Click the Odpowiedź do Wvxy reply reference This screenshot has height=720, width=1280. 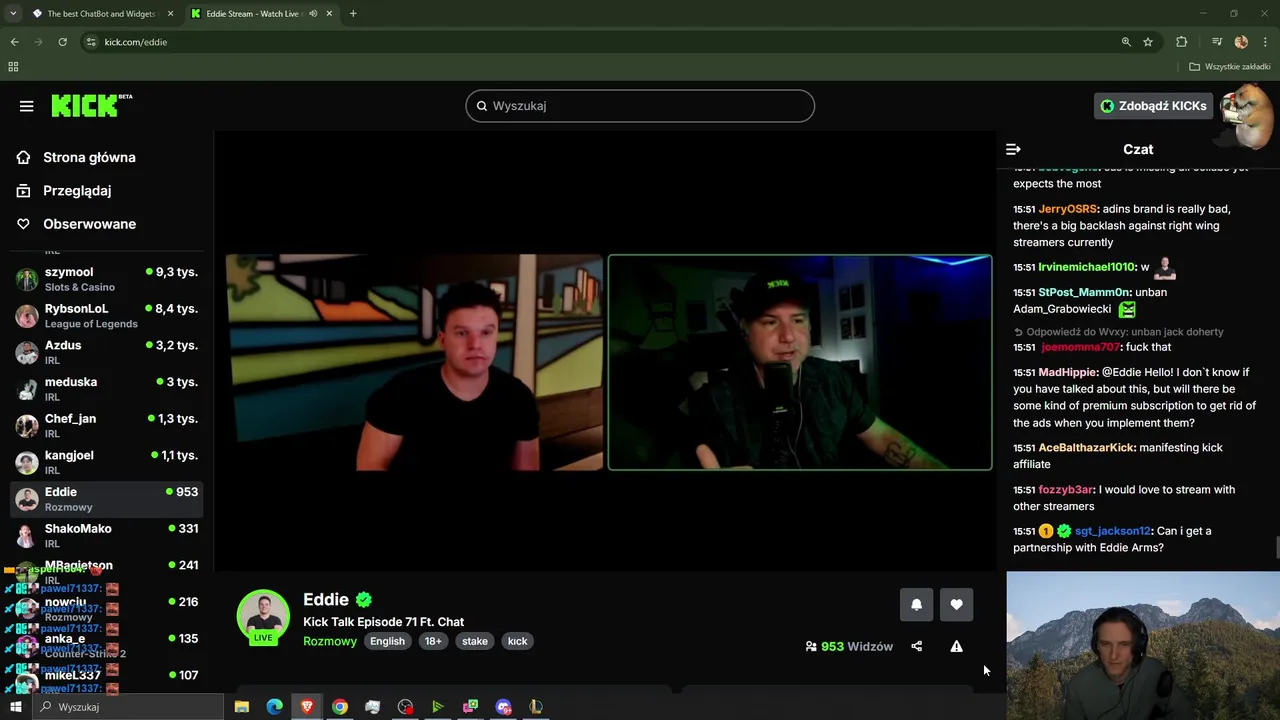pyautogui.click(x=1118, y=332)
